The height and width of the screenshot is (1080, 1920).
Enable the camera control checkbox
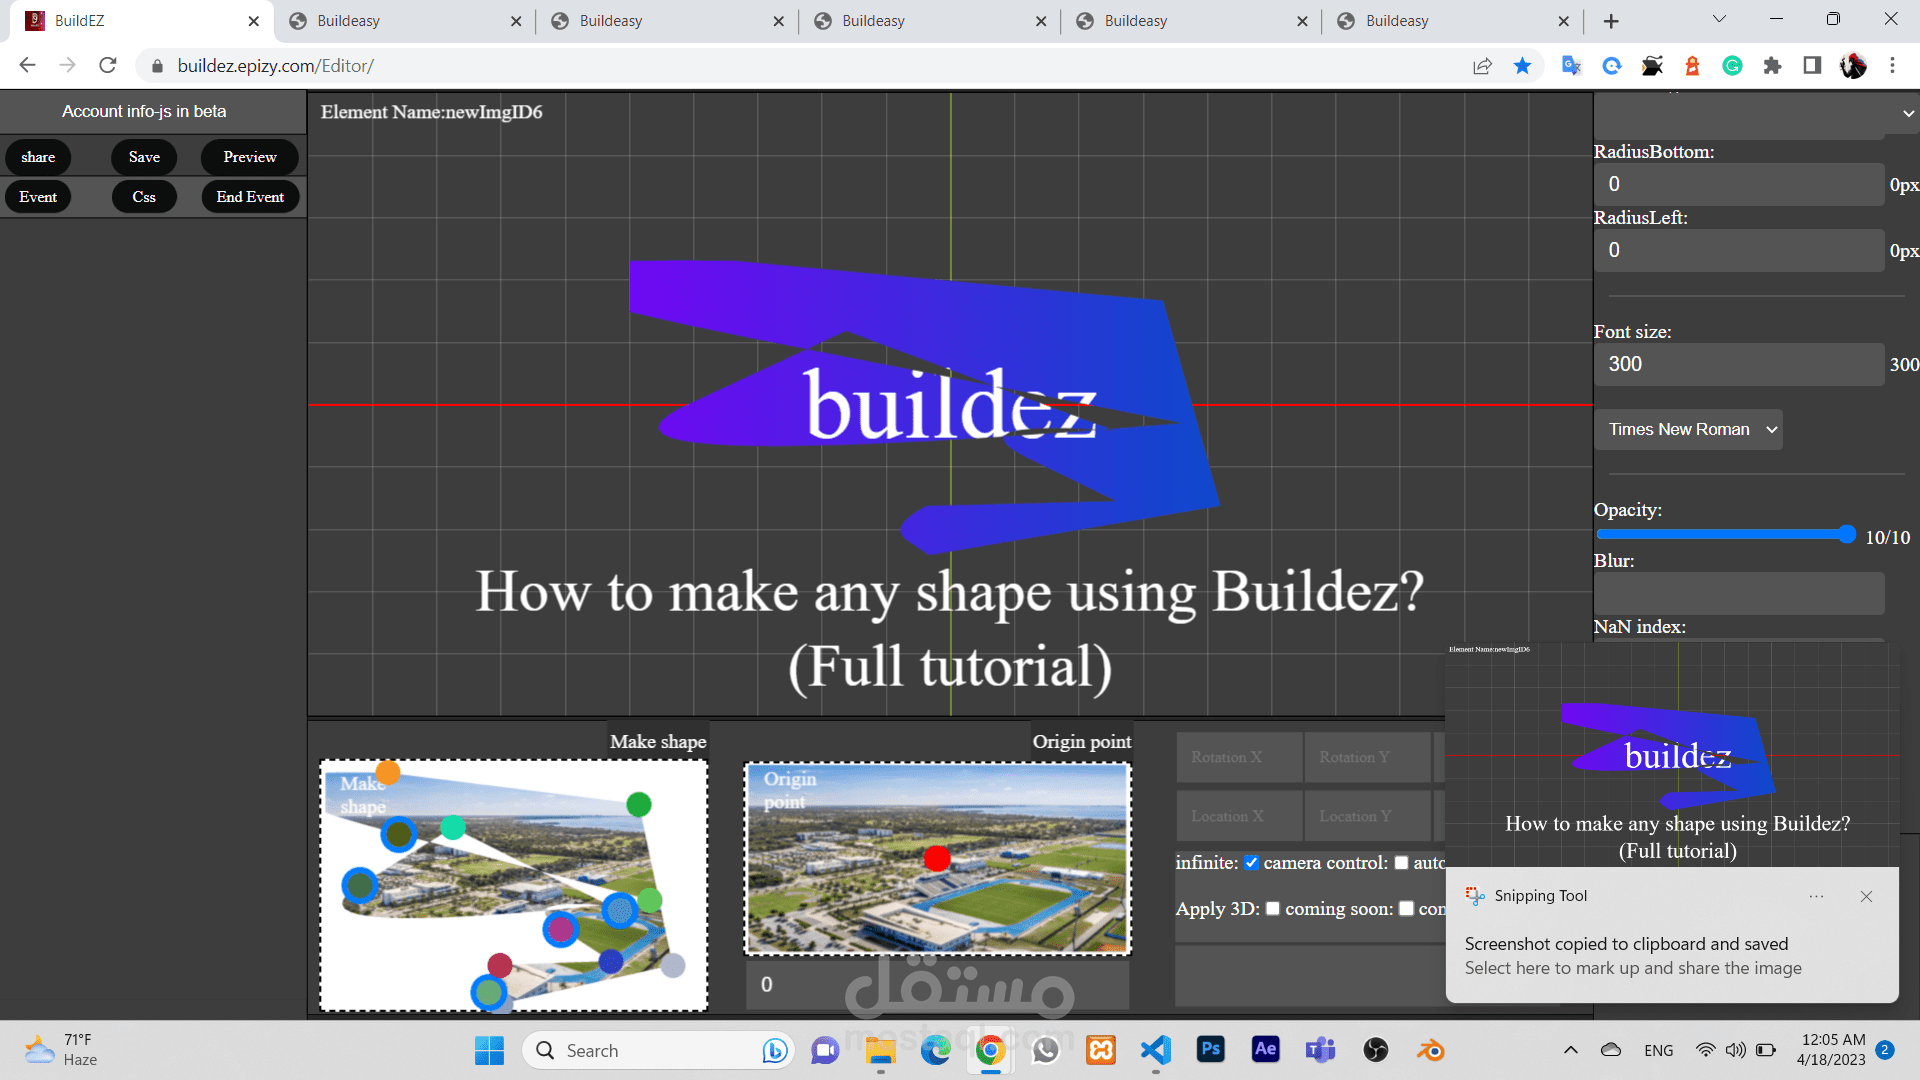pos(1401,862)
